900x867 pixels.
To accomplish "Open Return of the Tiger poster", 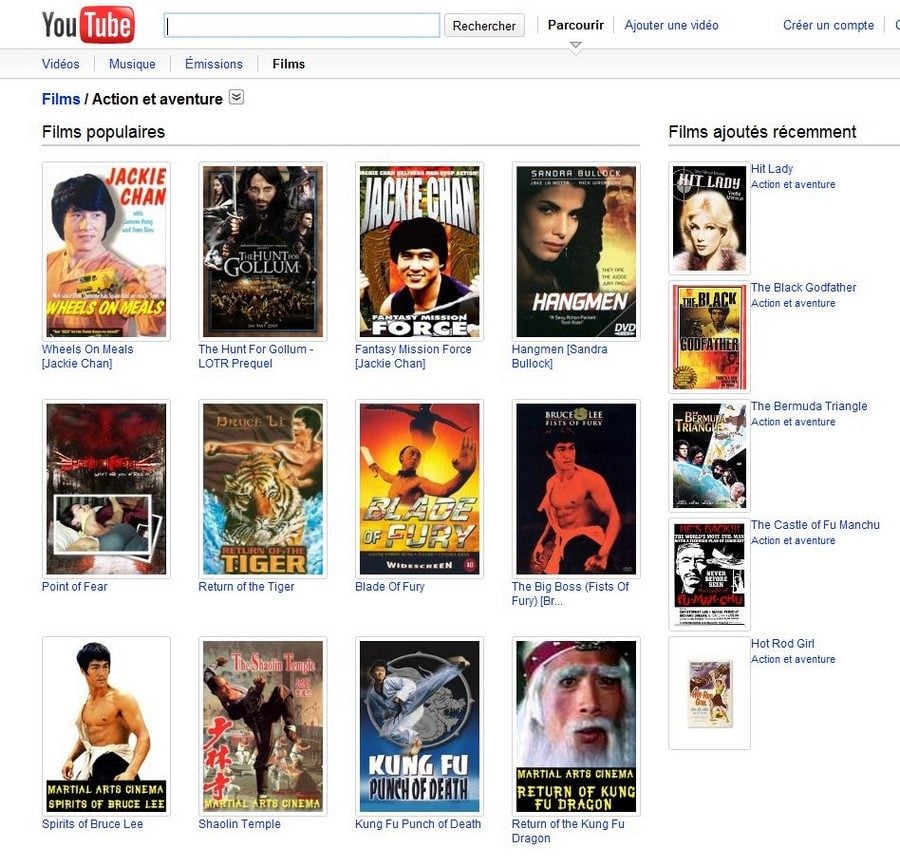I will point(263,488).
